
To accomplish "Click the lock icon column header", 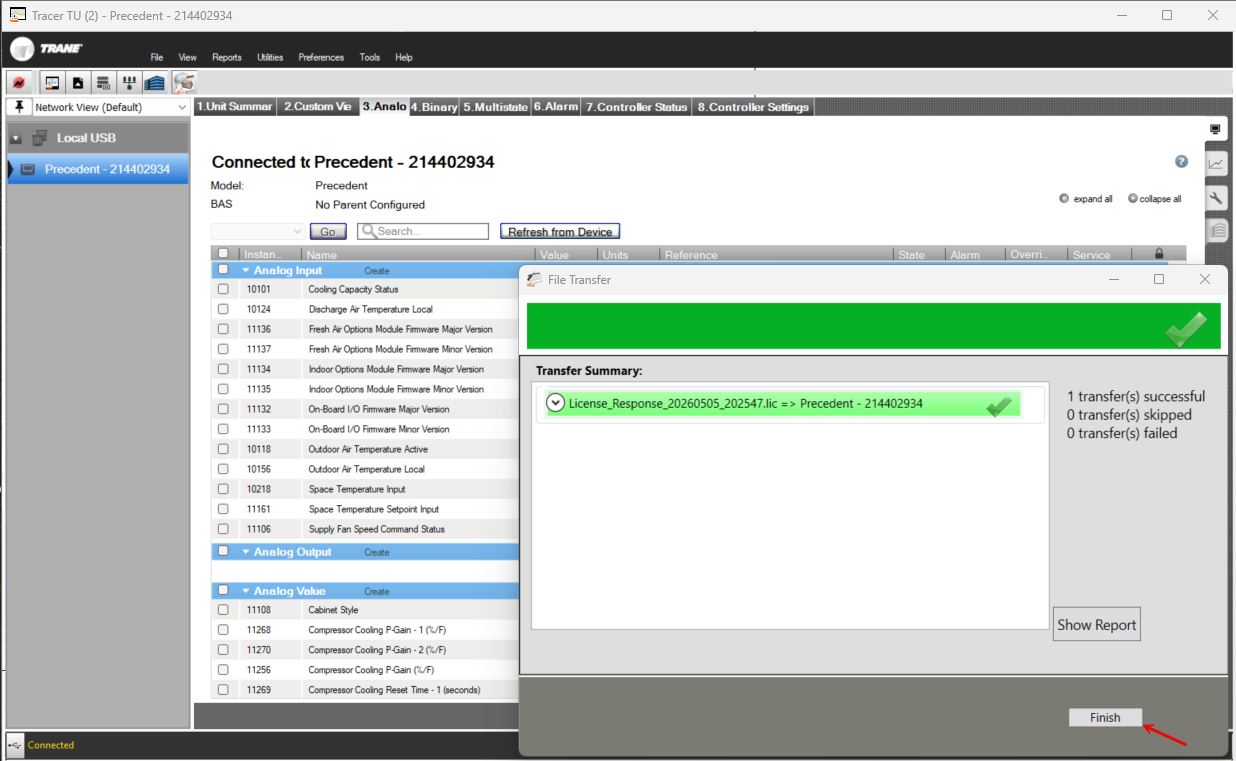I will [1159, 254].
